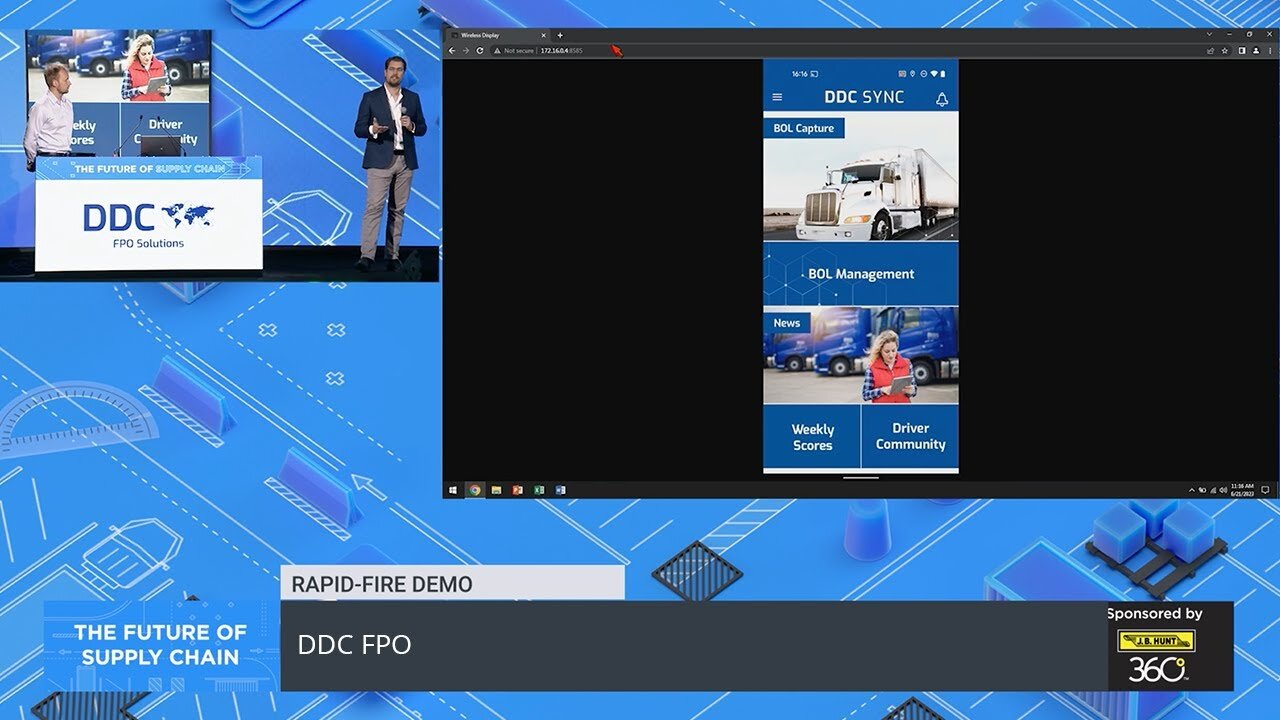1280x720 pixels.
Task: Tap the phone navigation handle bar
Action: tap(861, 477)
